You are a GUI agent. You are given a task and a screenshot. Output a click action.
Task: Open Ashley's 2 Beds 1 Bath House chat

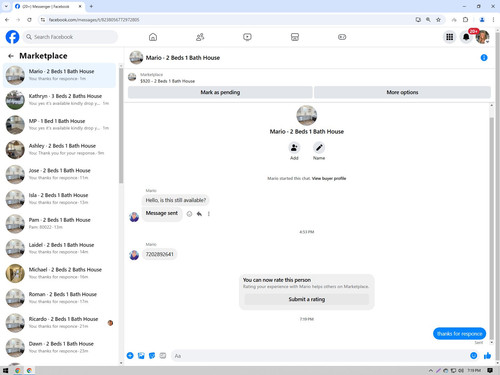(59, 149)
